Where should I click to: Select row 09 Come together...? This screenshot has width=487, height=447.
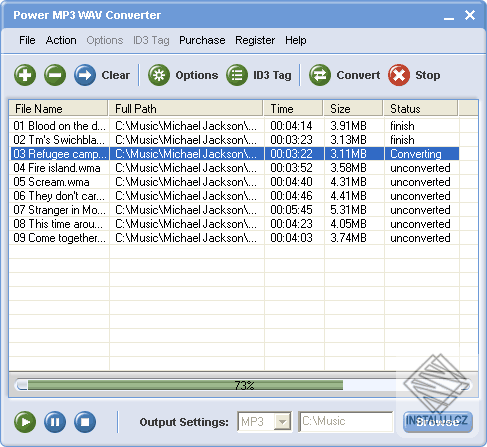coord(235,238)
